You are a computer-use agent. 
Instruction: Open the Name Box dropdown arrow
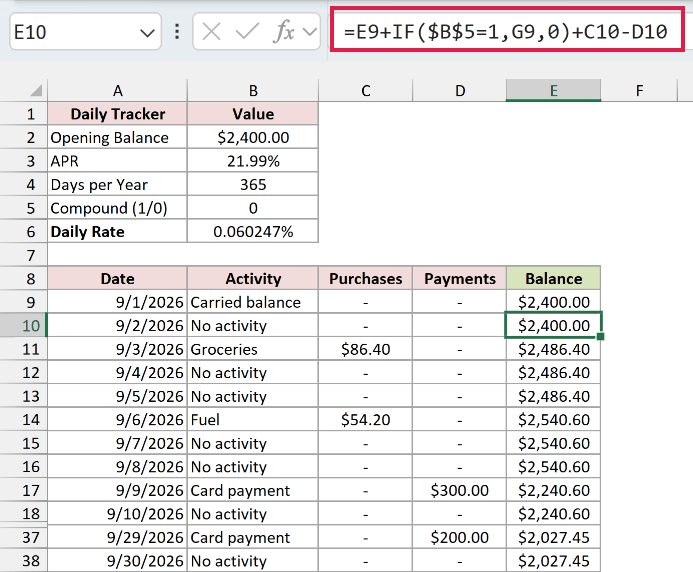point(147,33)
